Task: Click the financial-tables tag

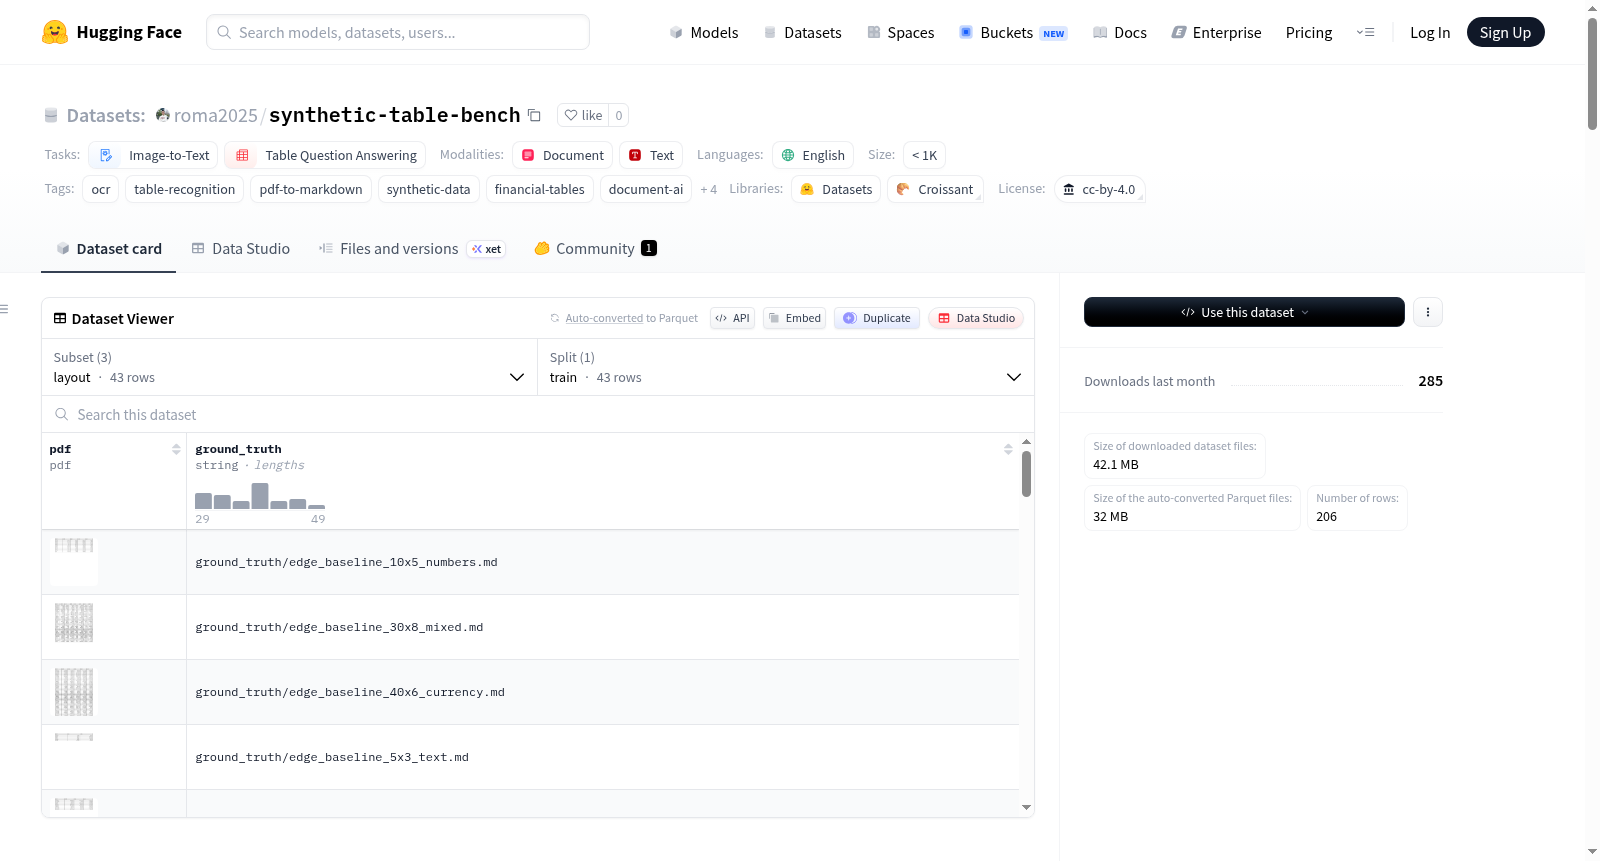Action: click(540, 189)
